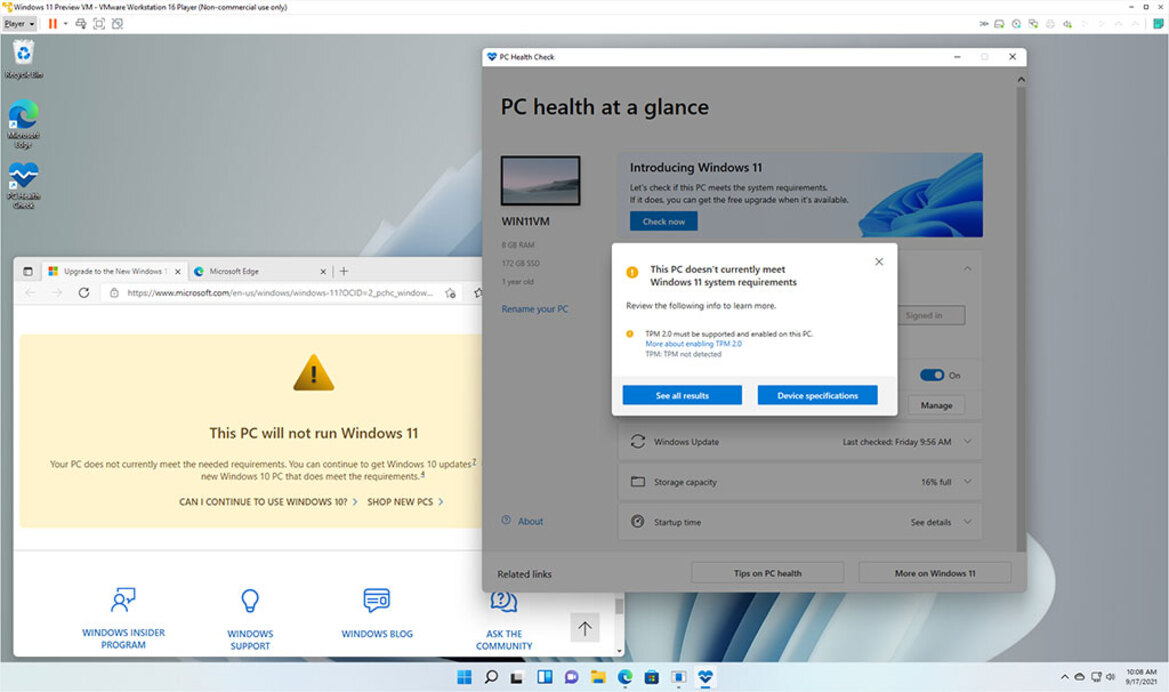The height and width of the screenshot is (692, 1169).
Task: Open Windows Support link
Action: coord(250,620)
